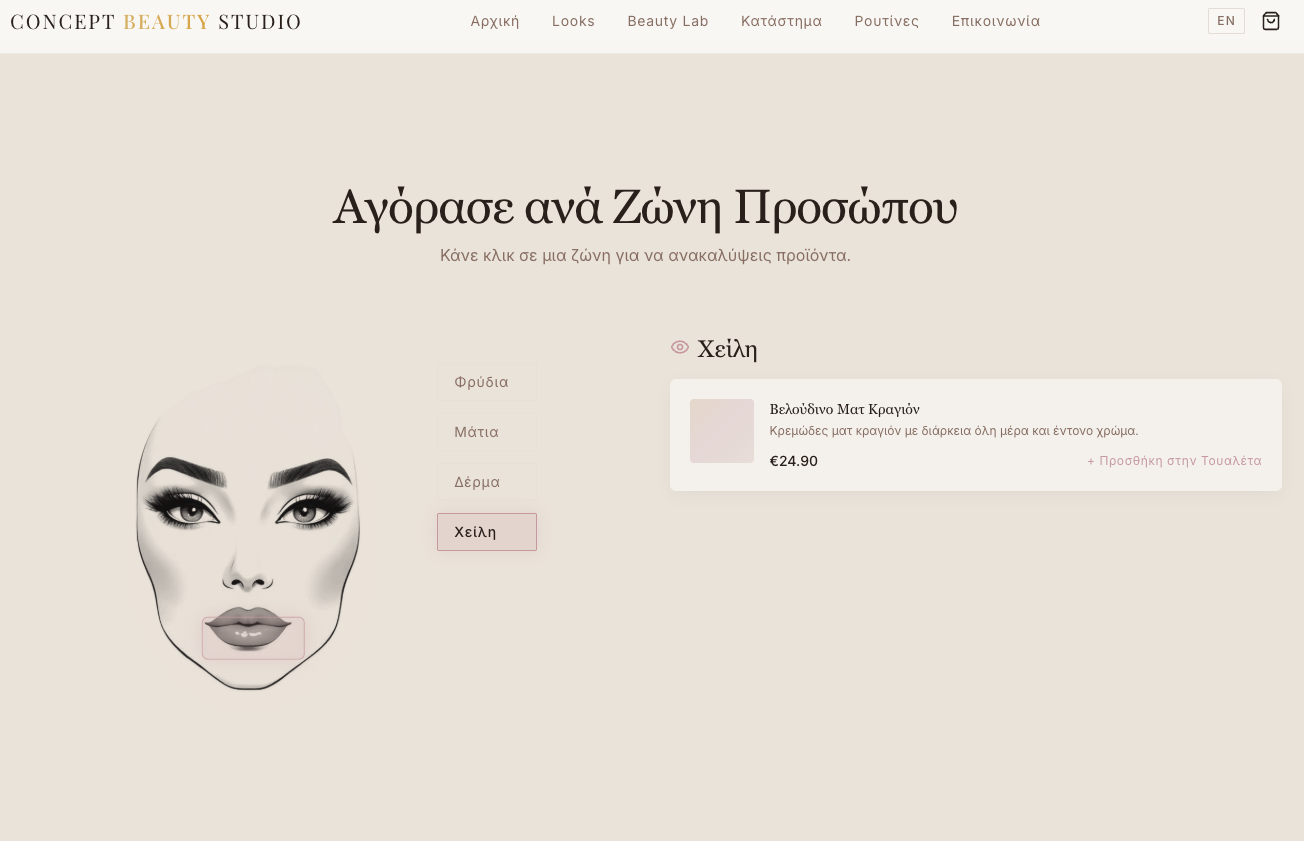This screenshot has height=841, width=1304.
Task: Click the heading Αγόρασε ανά Ζώνη Προσώπου
Action: [645, 207]
